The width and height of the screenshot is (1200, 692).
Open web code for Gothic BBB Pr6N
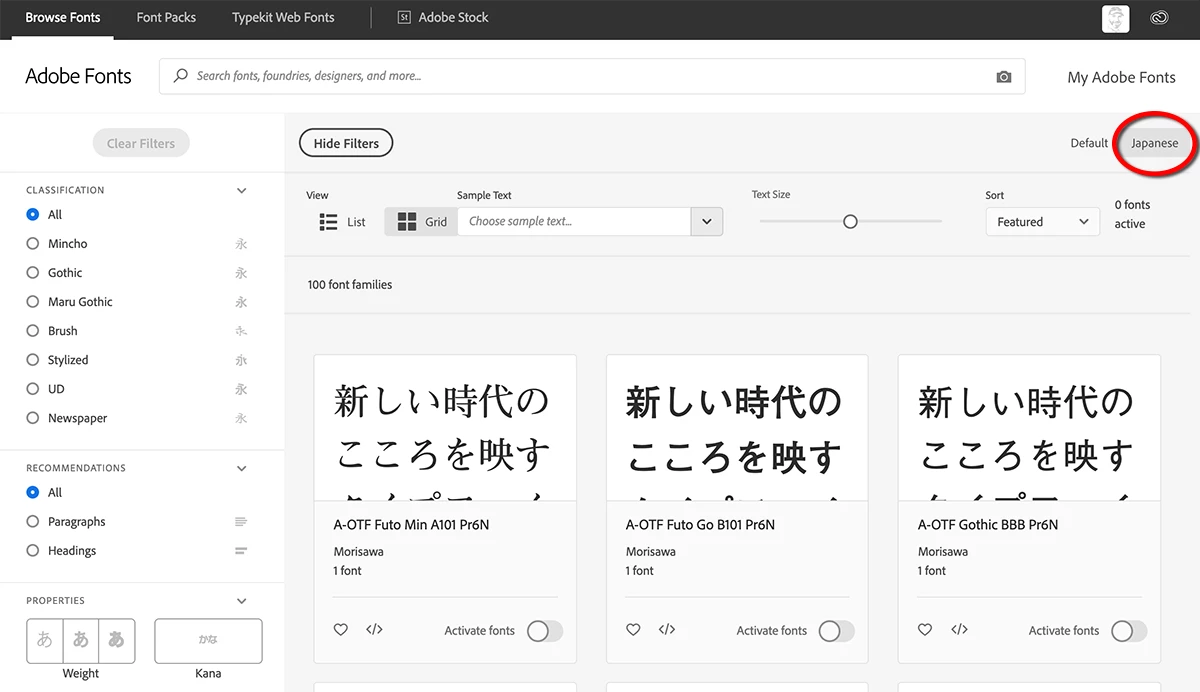(x=959, y=630)
